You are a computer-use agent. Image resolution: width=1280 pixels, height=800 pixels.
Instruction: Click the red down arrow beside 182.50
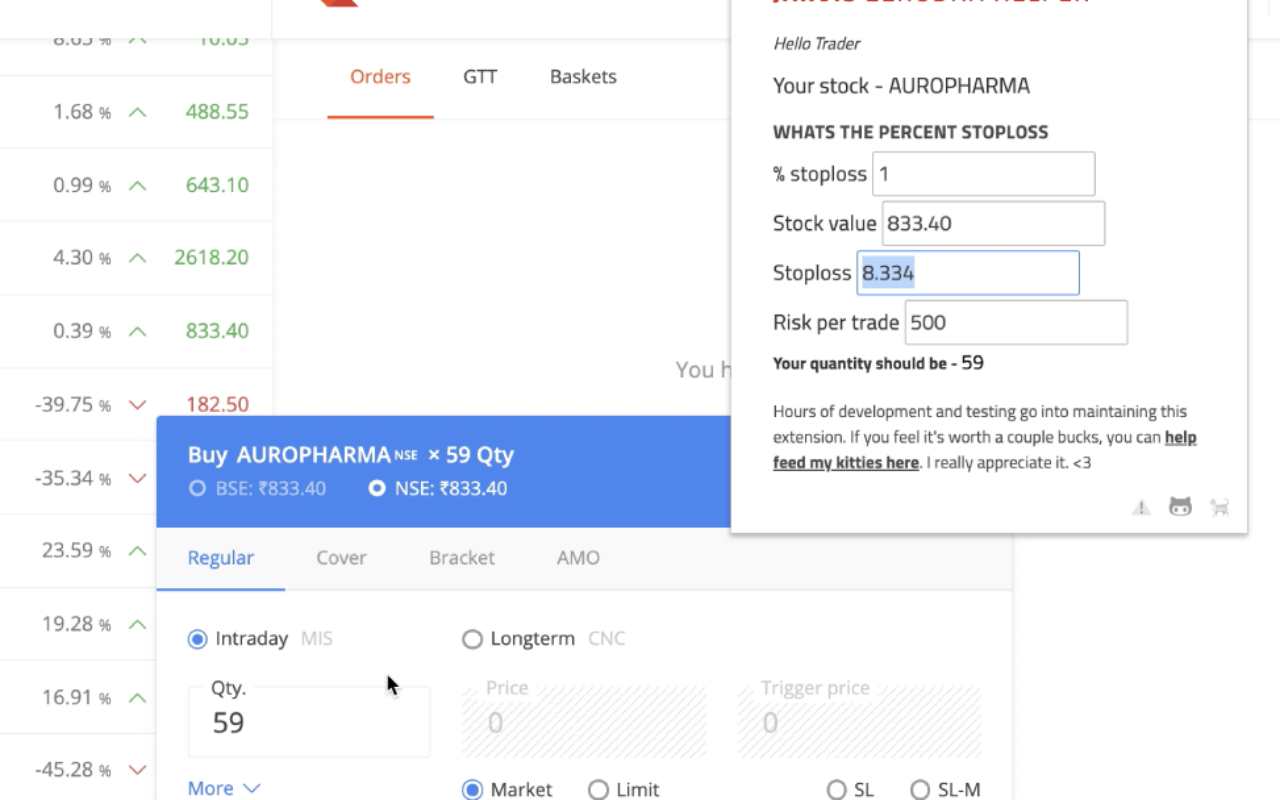coord(138,405)
